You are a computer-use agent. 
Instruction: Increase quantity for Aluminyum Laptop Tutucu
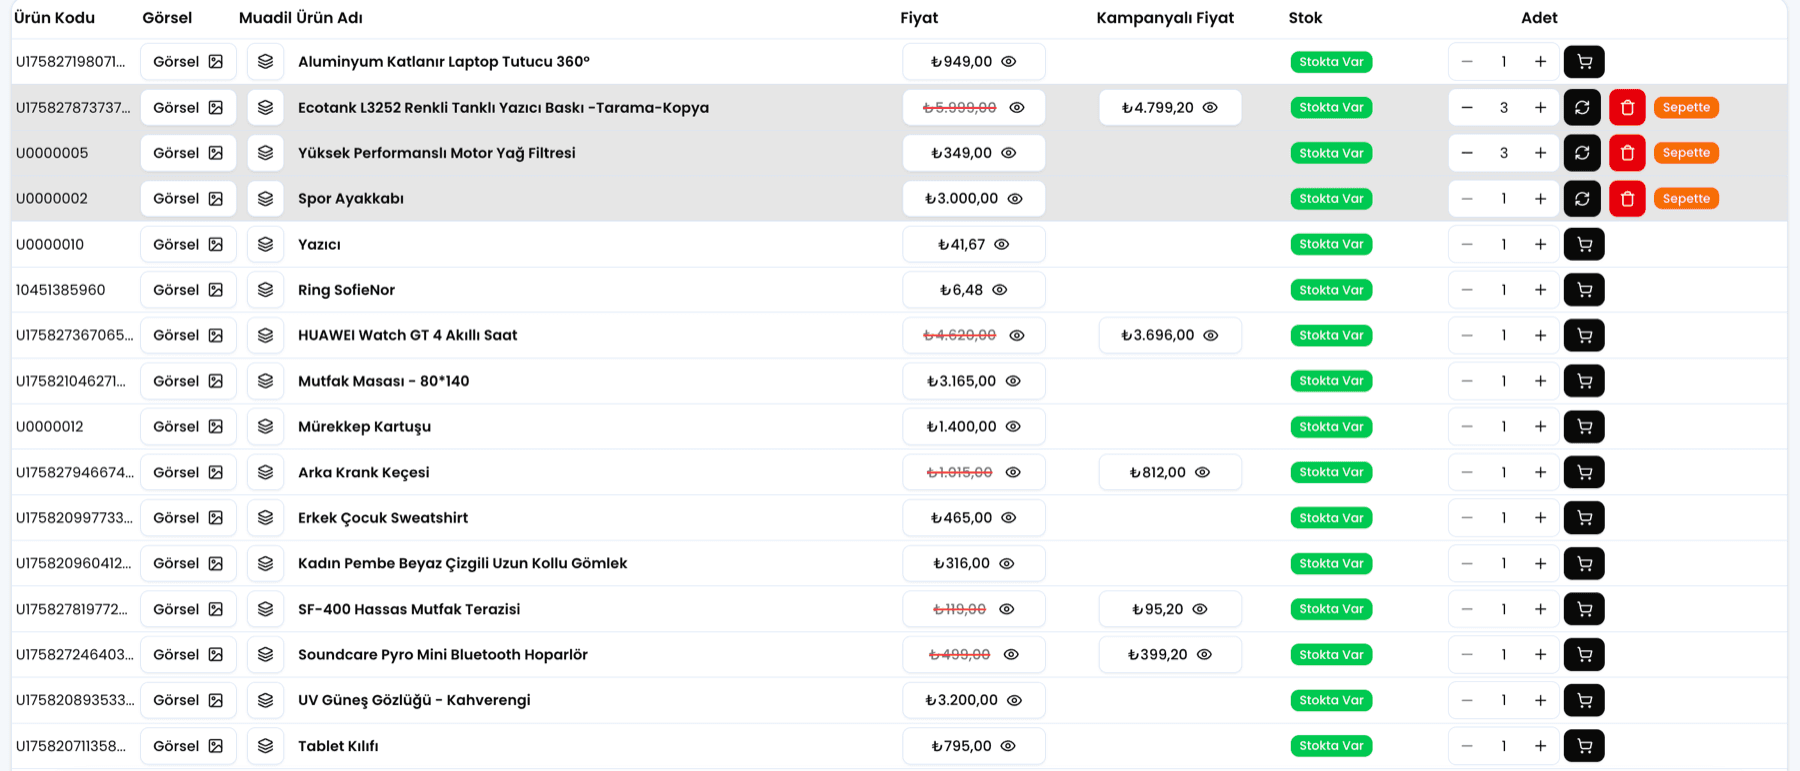coord(1541,62)
